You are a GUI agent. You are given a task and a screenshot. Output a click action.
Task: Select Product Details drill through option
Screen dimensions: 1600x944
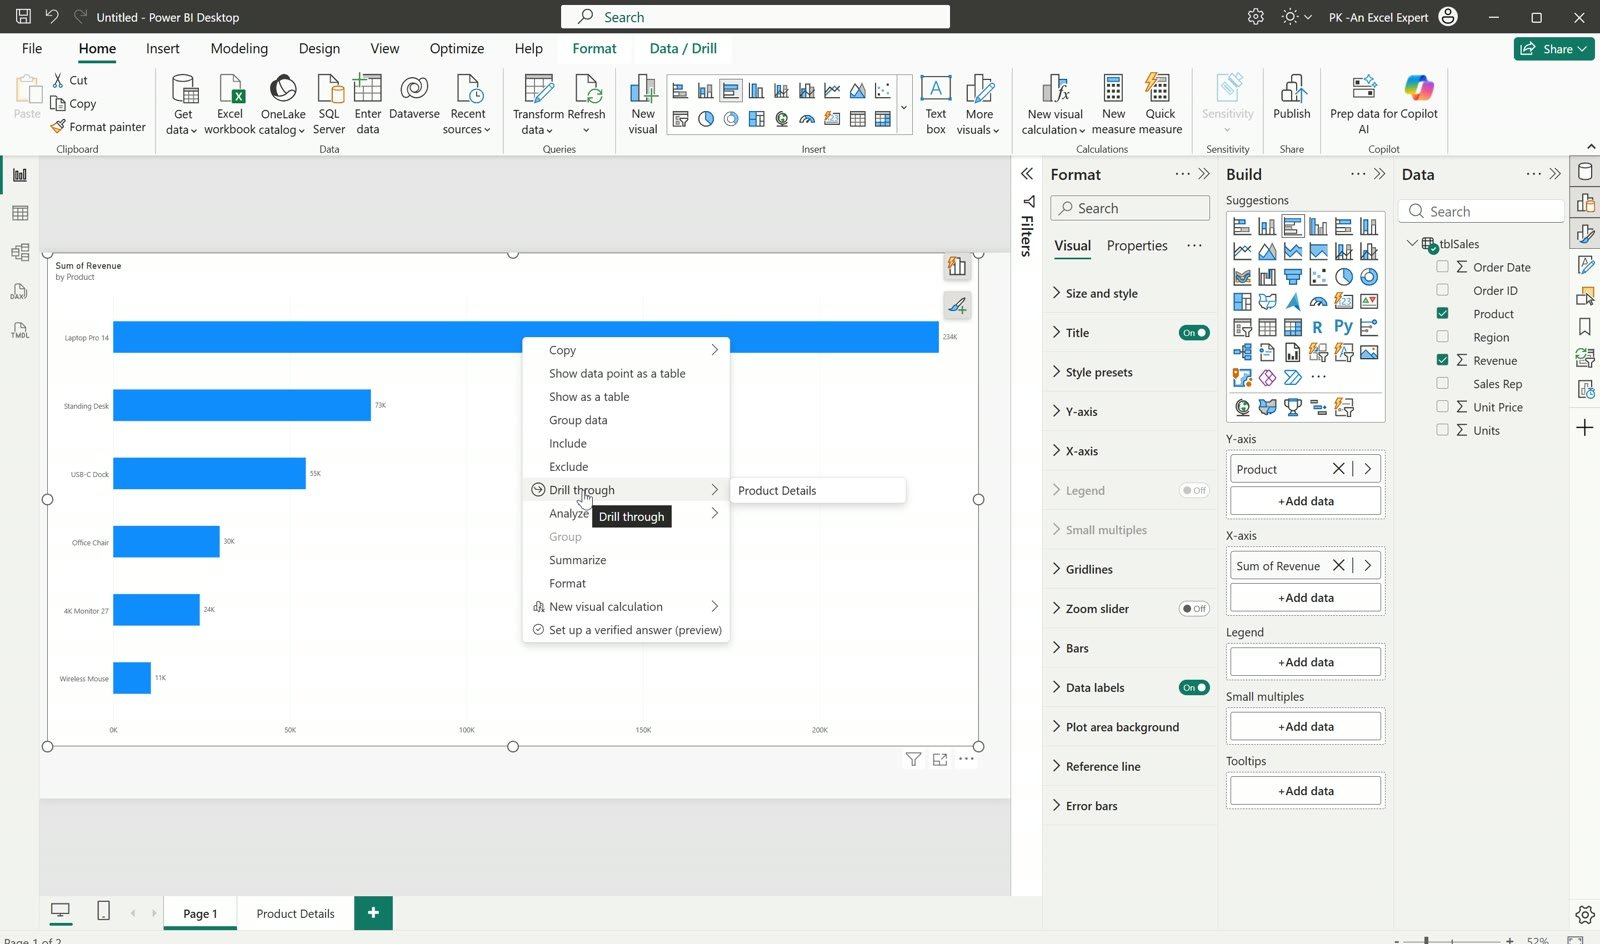pos(818,491)
